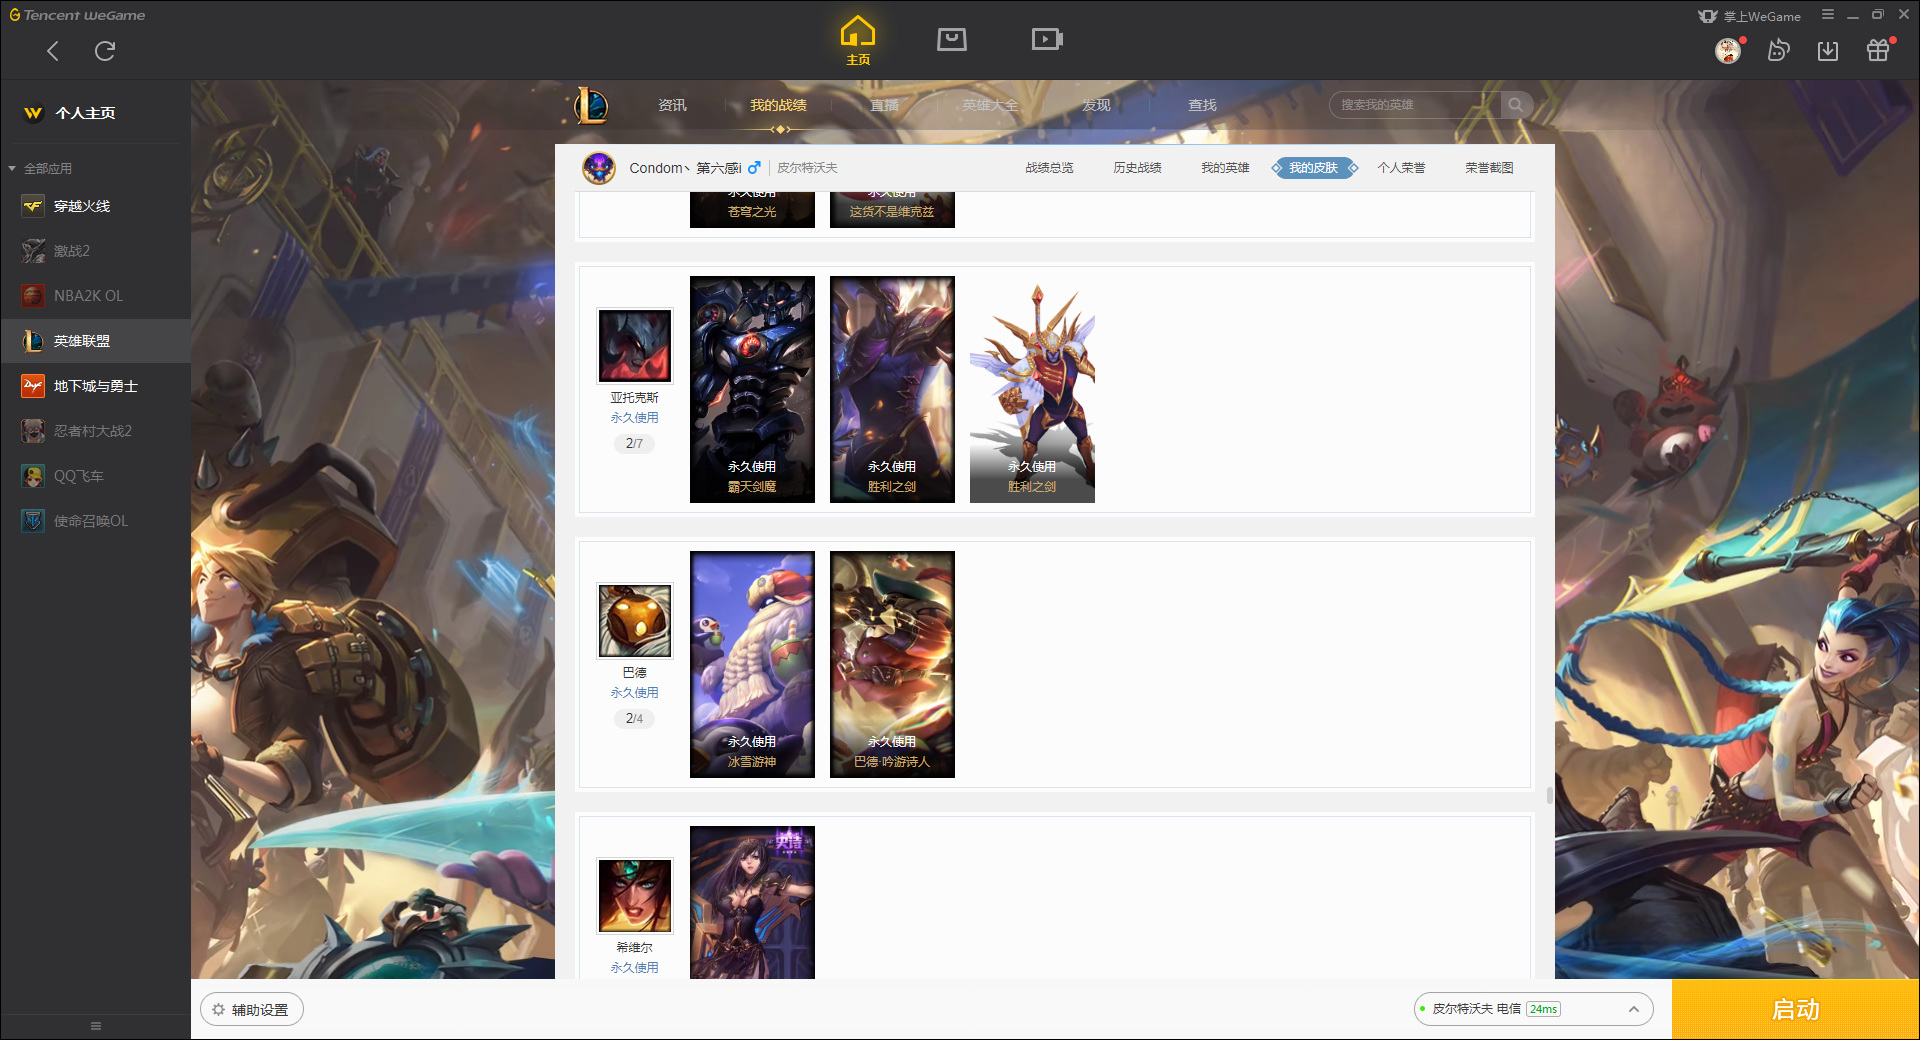Click the summoner profile avatar
Screen dimensions: 1920x1040
[x=599, y=168]
